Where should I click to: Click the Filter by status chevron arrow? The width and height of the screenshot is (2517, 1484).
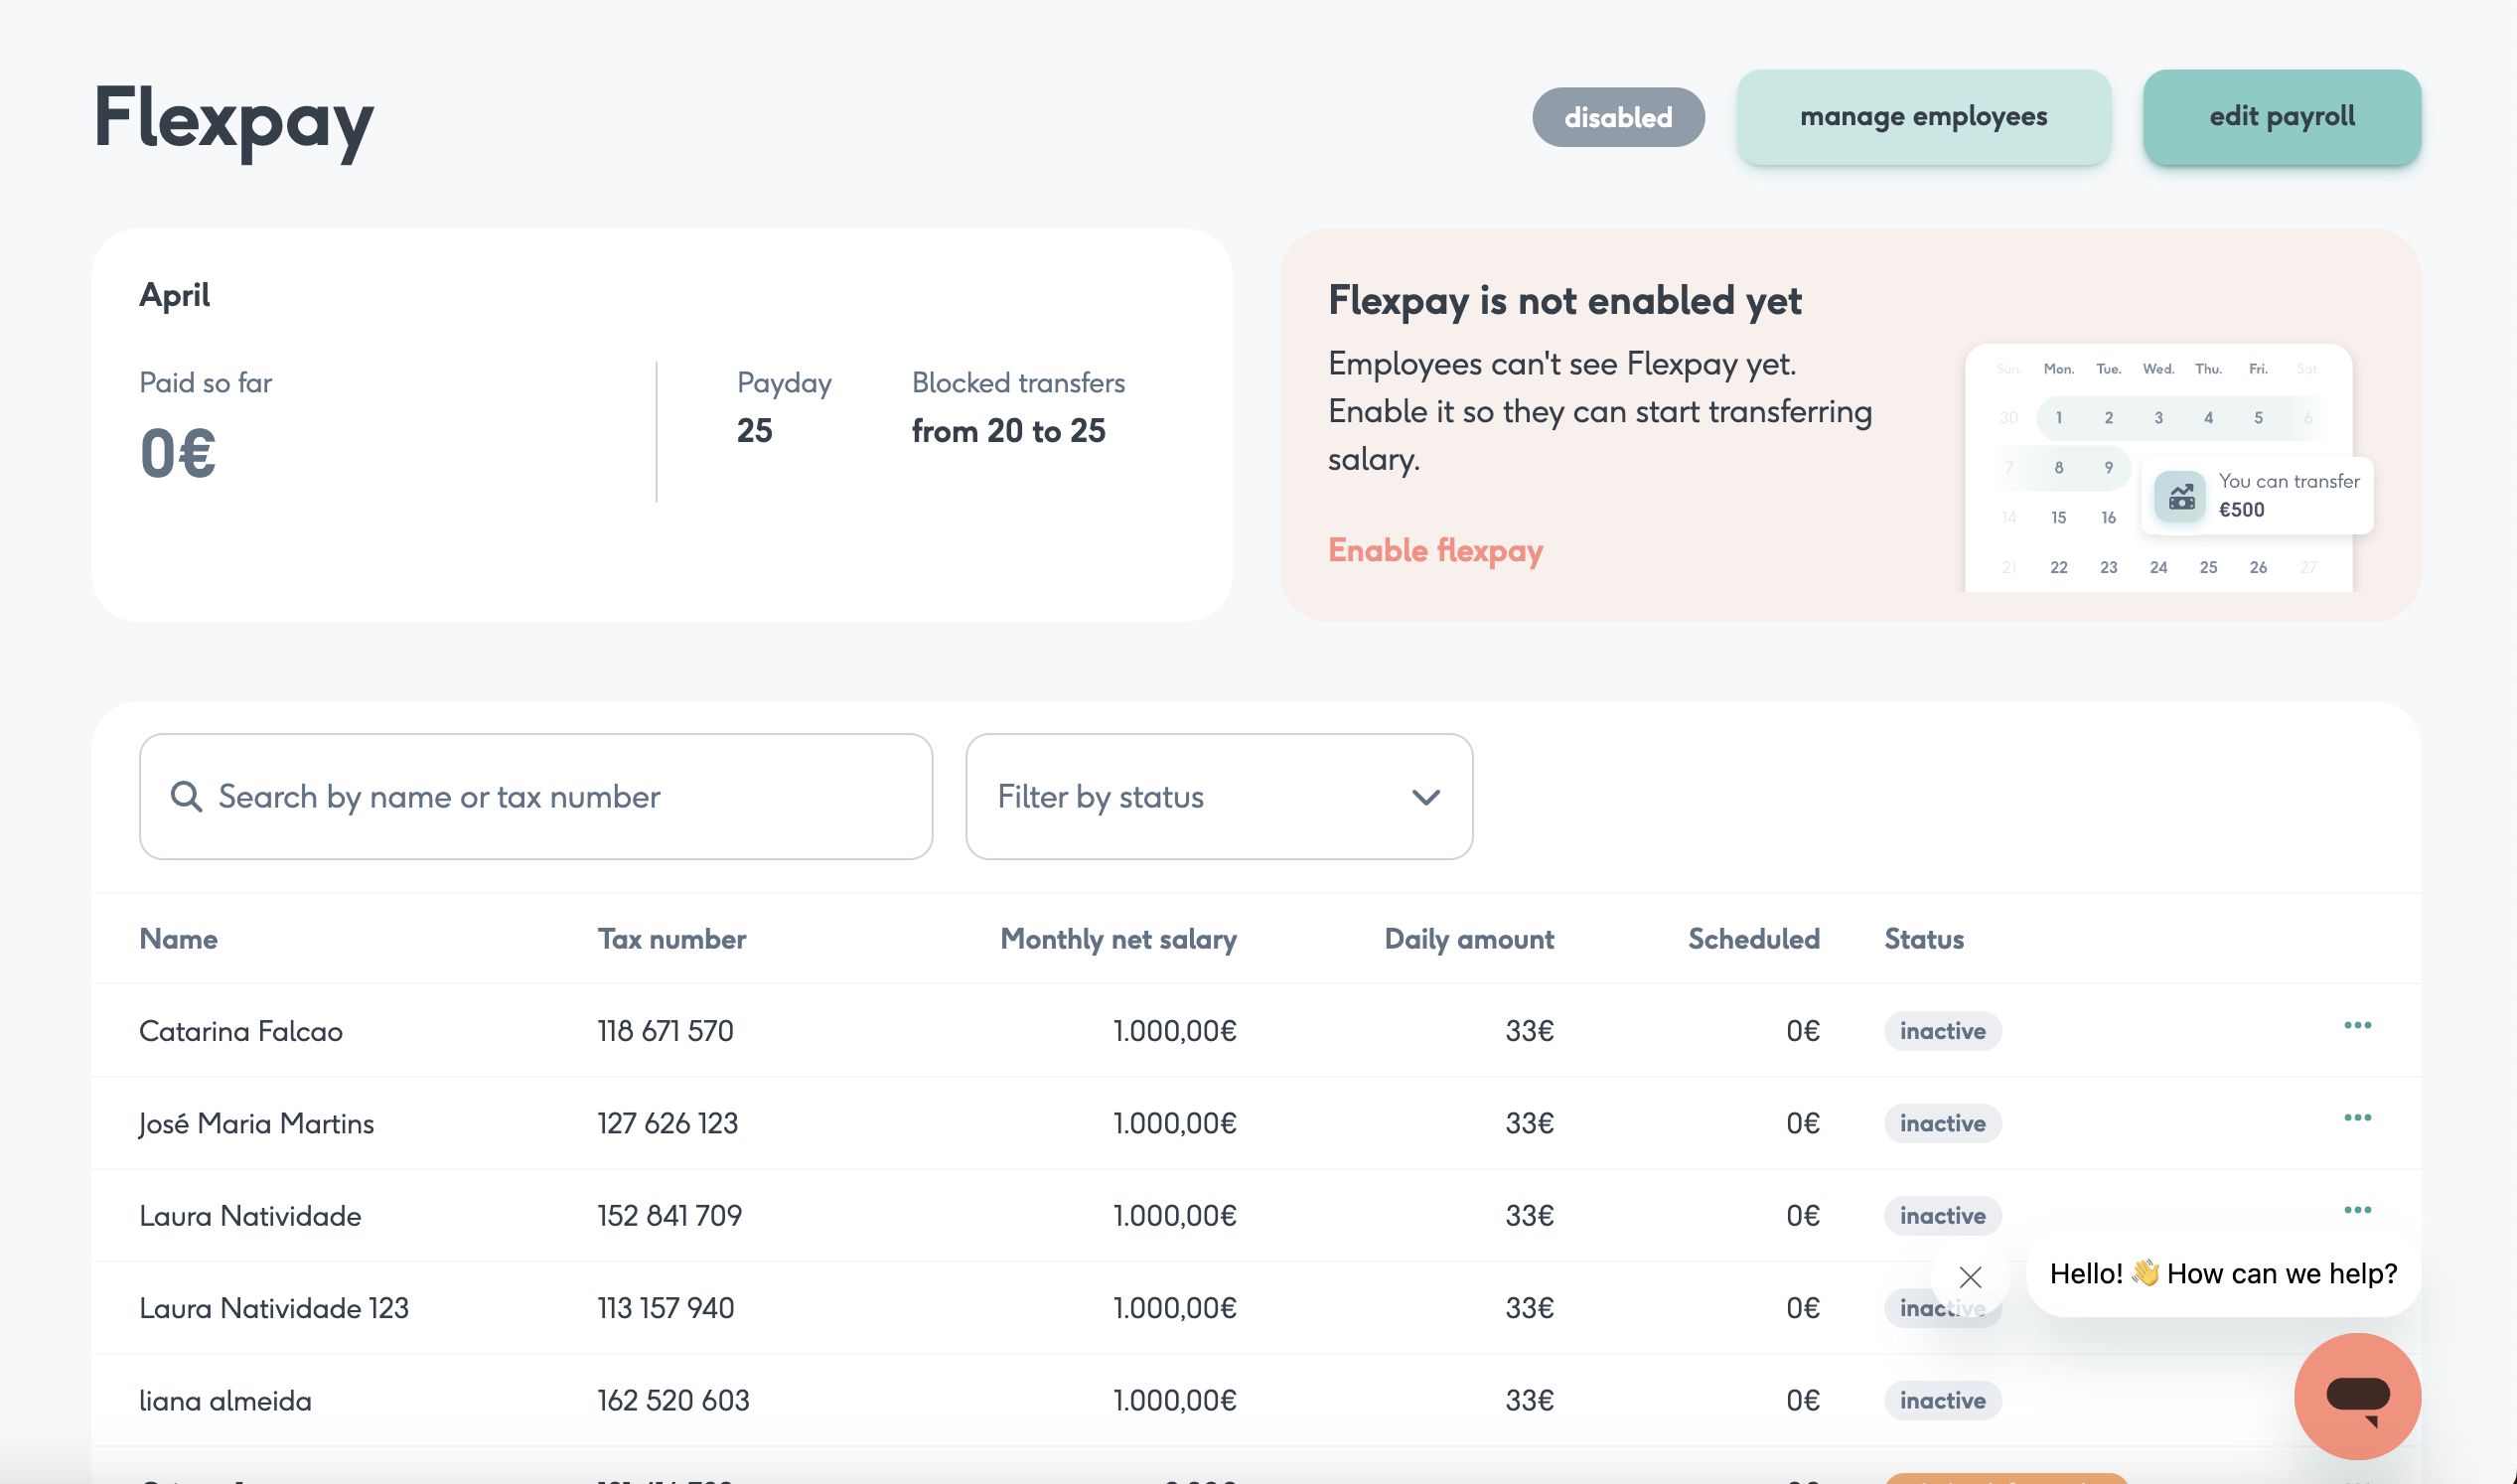[x=1426, y=797]
